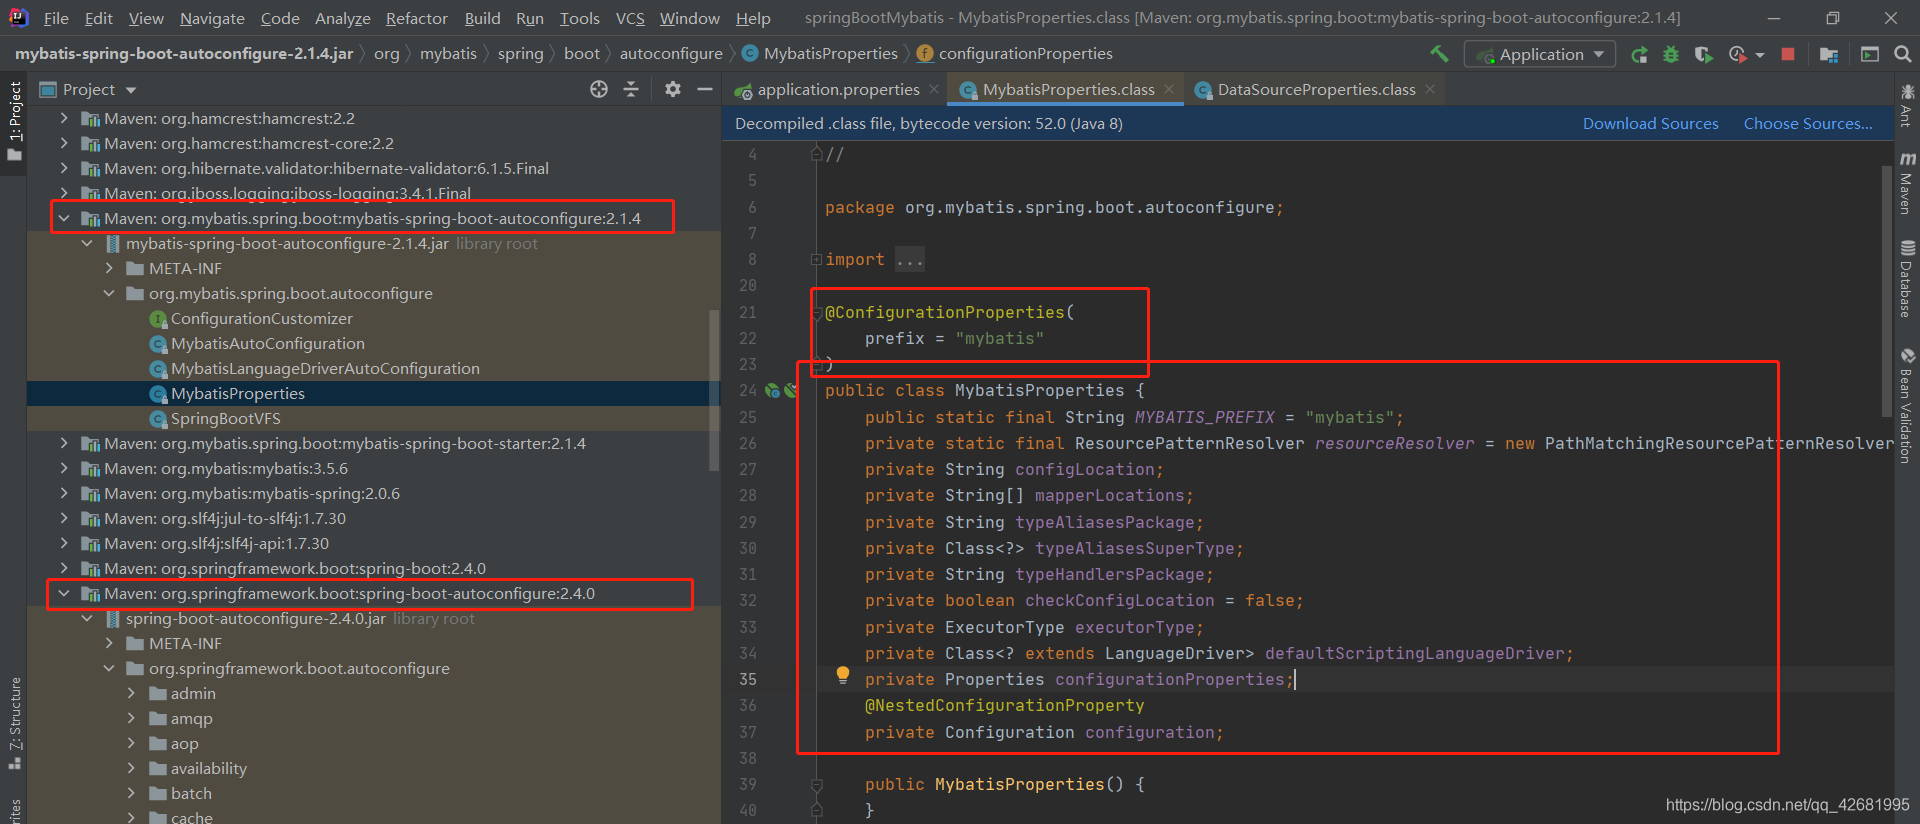Click the Run Anything icon
Screen dimensions: 1920x824
1870,54
